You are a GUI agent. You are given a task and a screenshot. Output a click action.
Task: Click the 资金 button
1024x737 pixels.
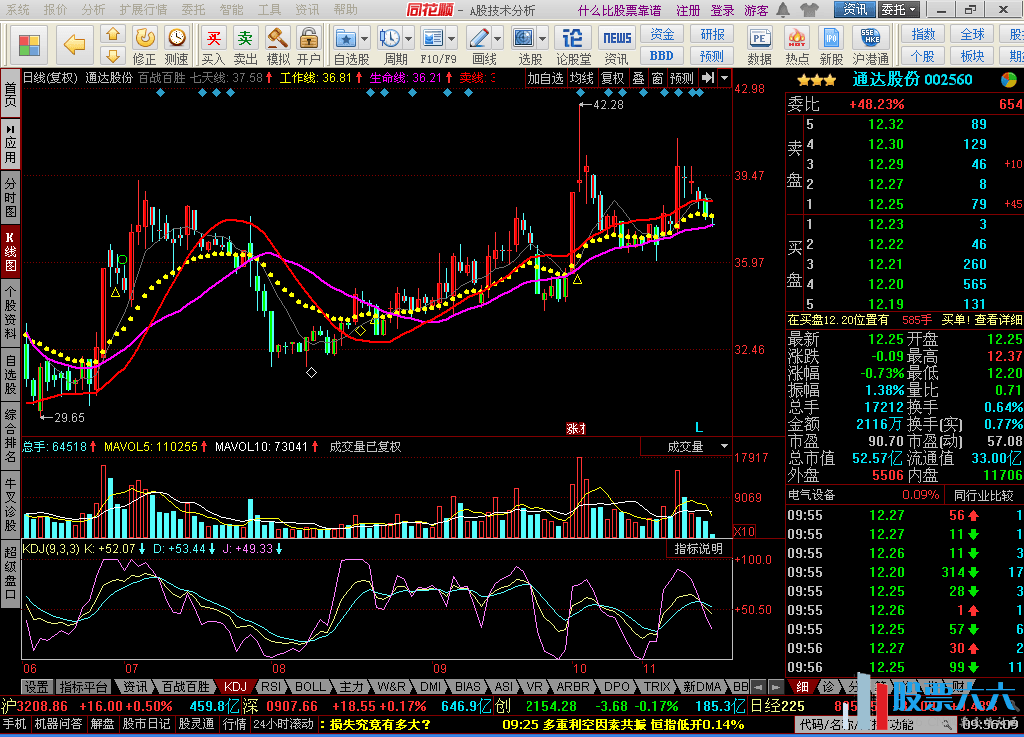click(x=662, y=34)
